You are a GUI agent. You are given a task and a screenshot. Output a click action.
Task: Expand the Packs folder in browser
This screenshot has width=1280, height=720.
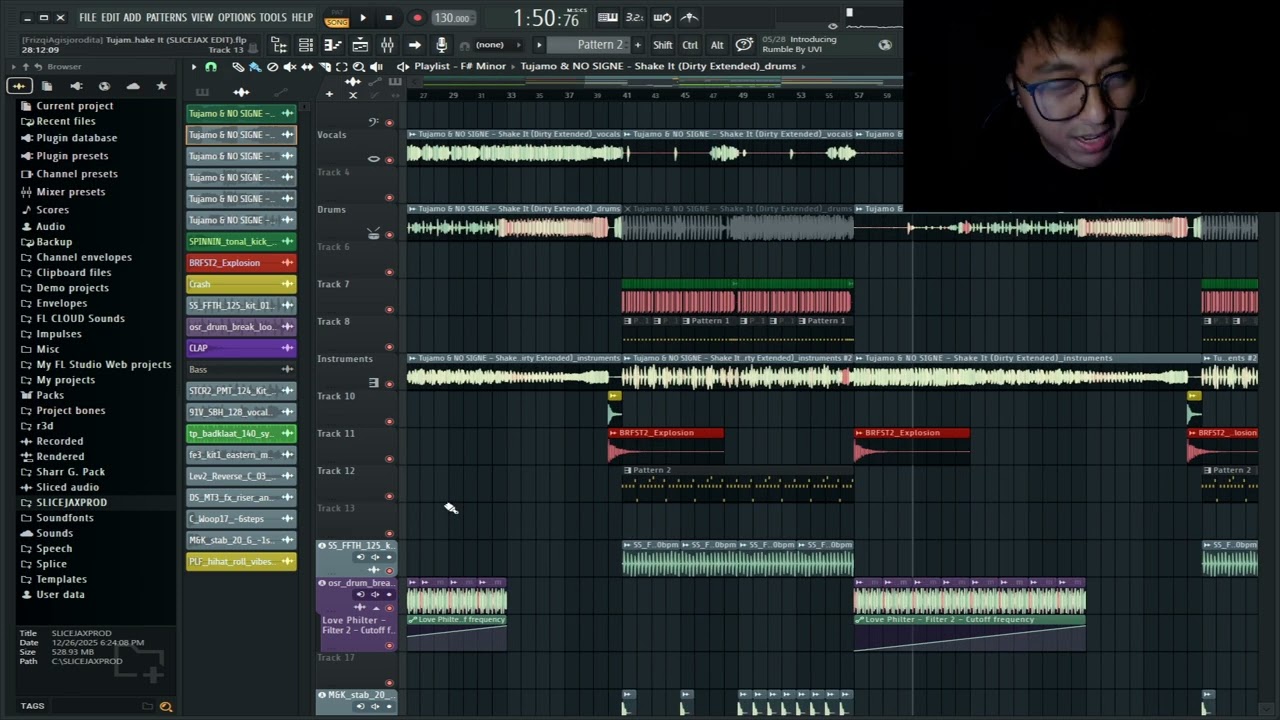click(50, 395)
